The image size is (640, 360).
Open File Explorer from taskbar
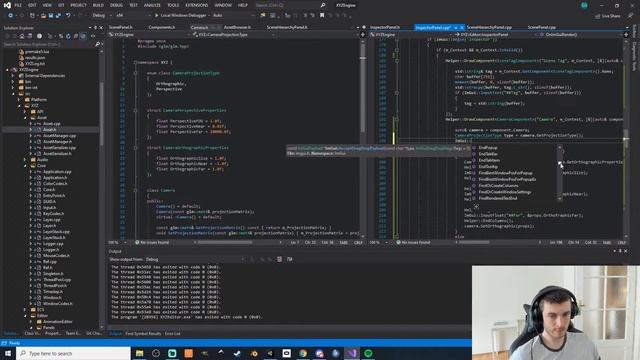140,353
